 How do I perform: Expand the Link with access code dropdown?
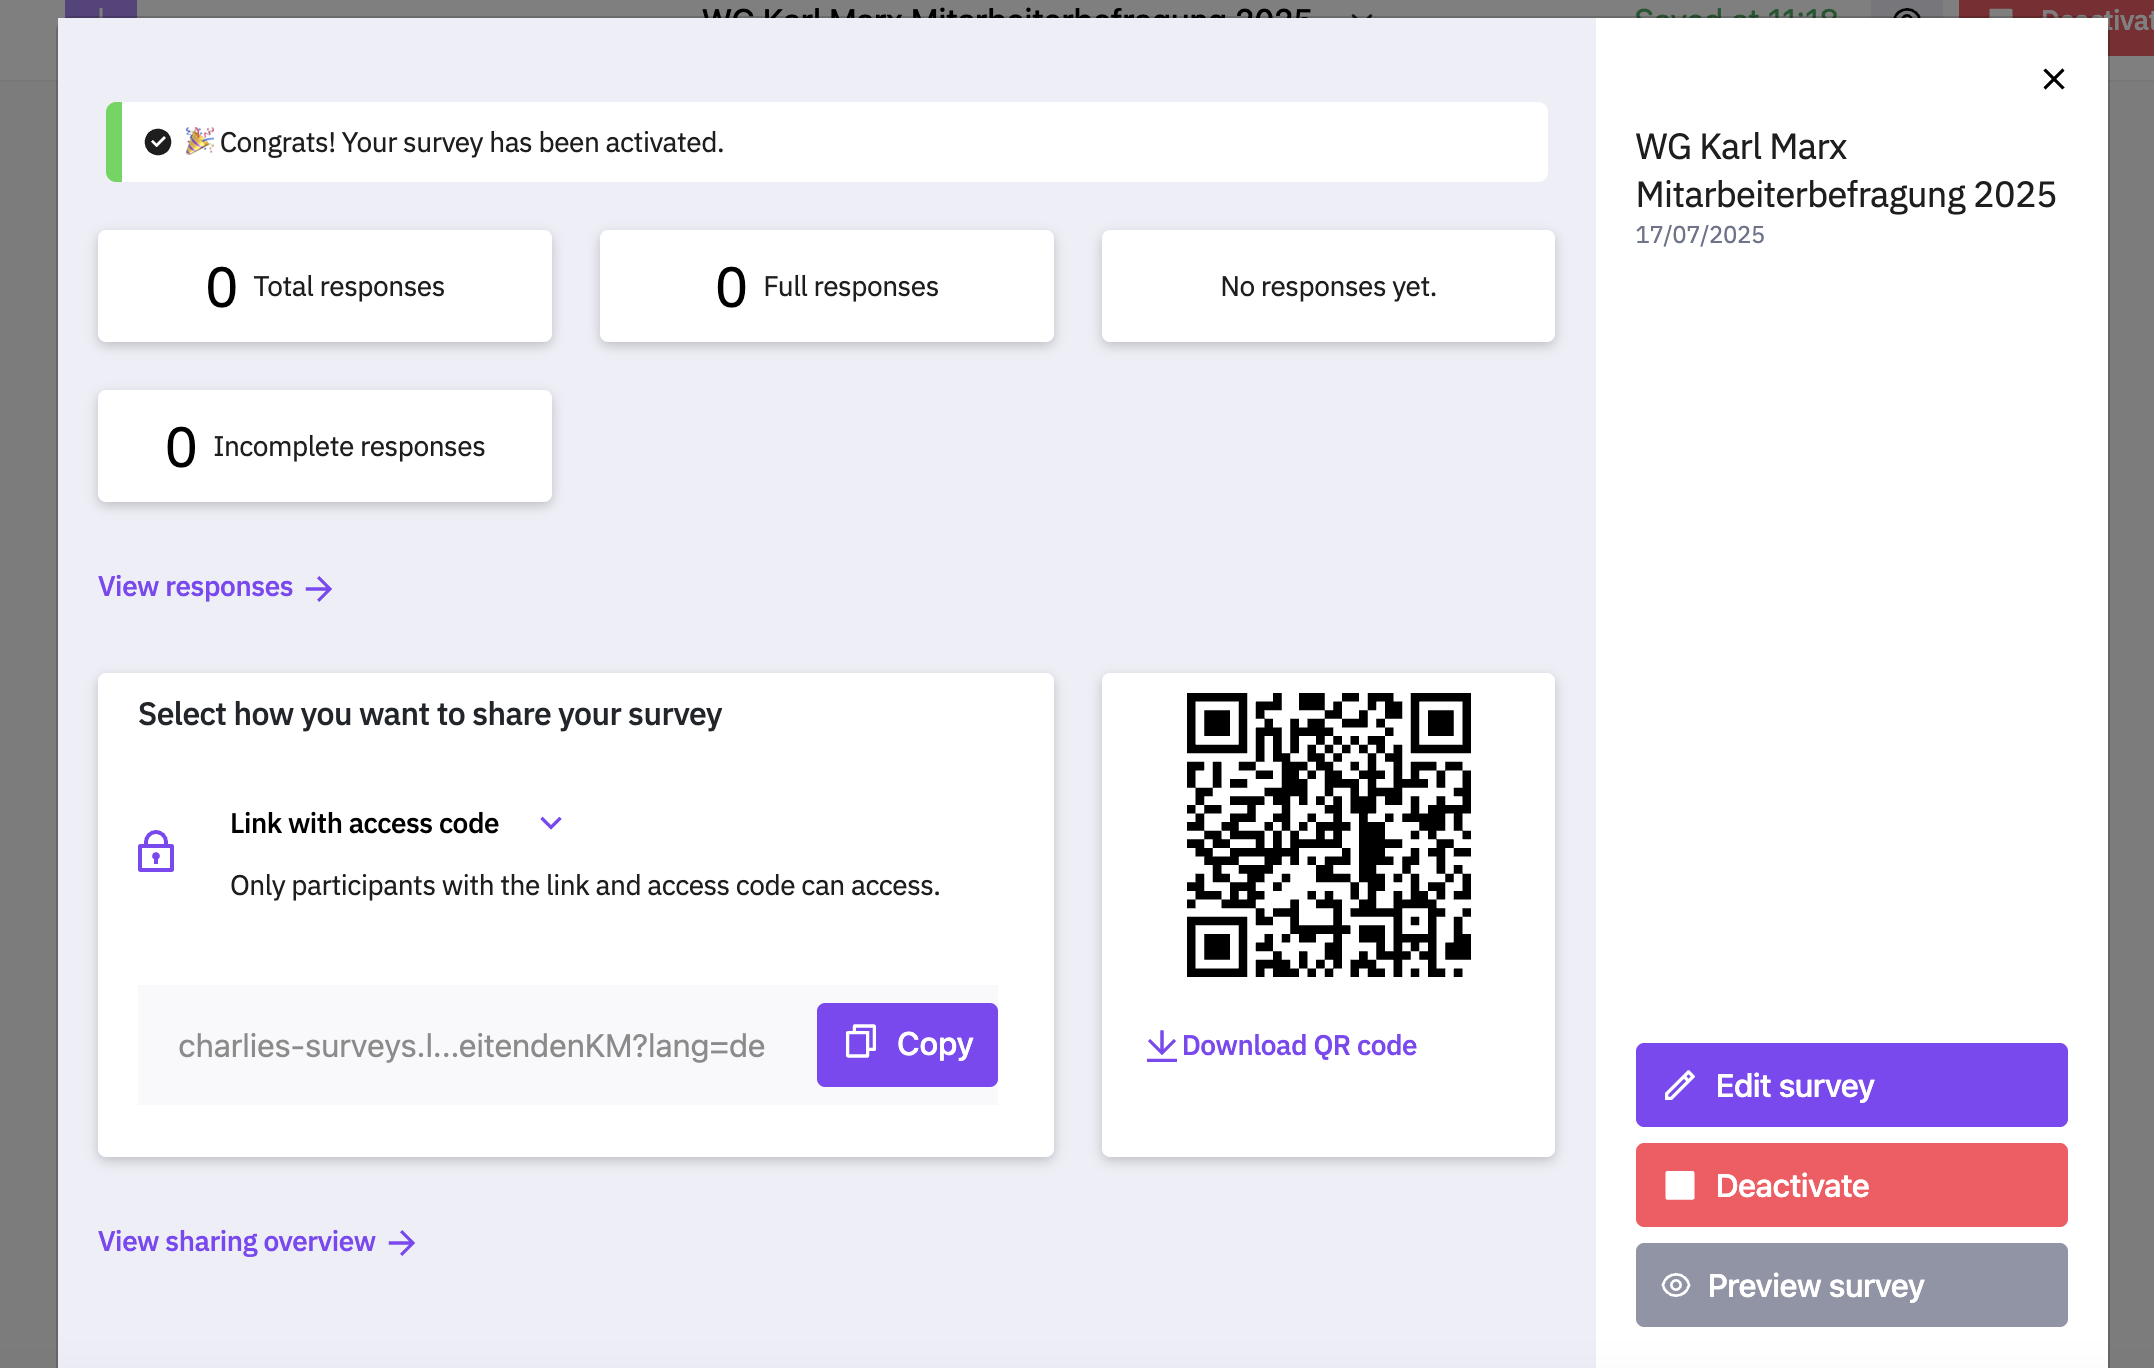(x=550, y=823)
